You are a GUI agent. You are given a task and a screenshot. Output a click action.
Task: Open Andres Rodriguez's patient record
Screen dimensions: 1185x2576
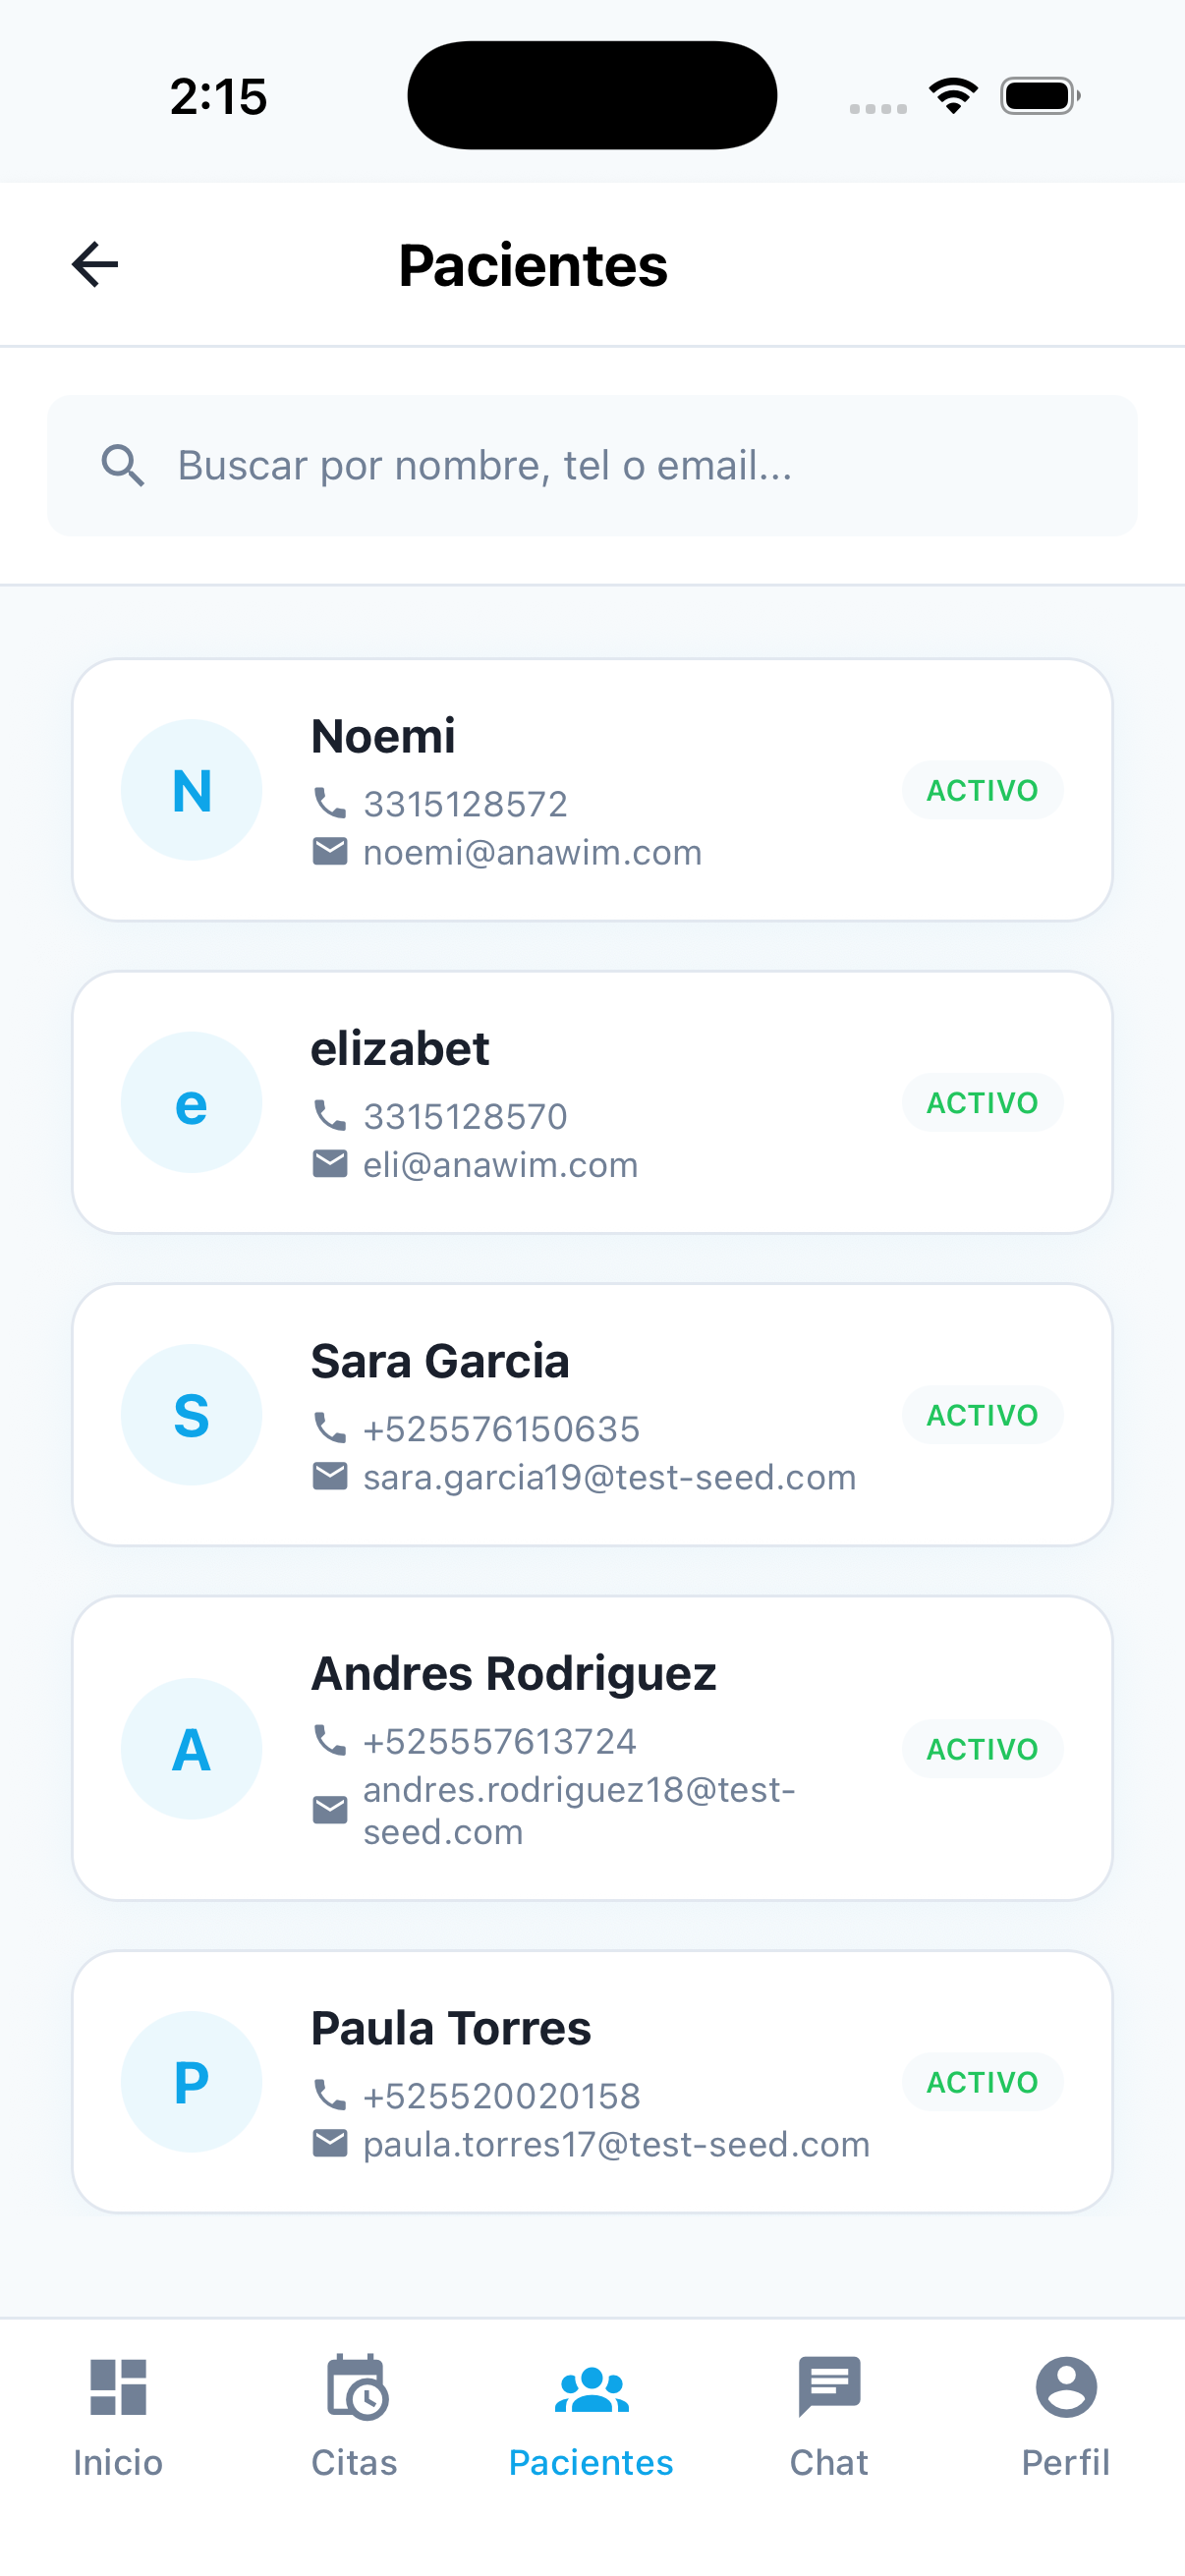592,1748
